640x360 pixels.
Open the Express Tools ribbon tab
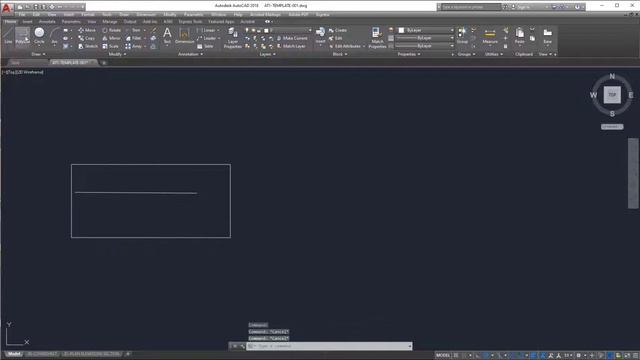[x=190, y=22]
